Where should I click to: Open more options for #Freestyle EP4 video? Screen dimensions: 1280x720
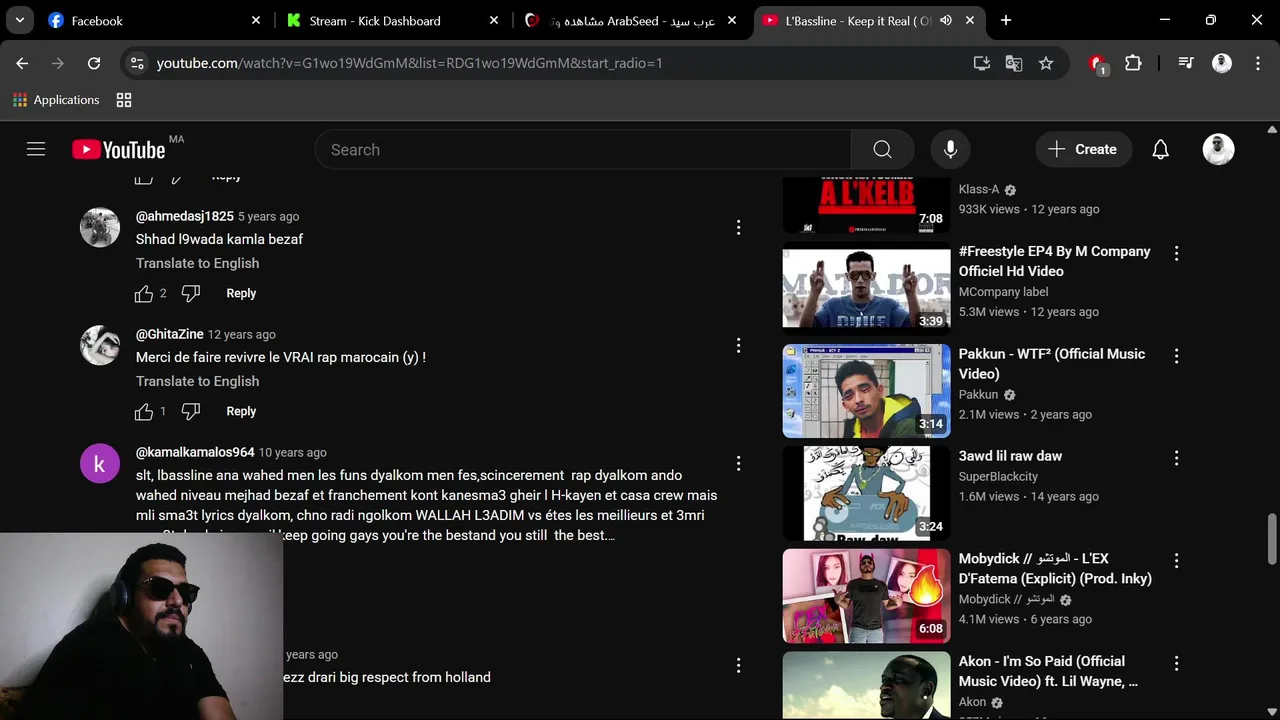click(1176, 253)
